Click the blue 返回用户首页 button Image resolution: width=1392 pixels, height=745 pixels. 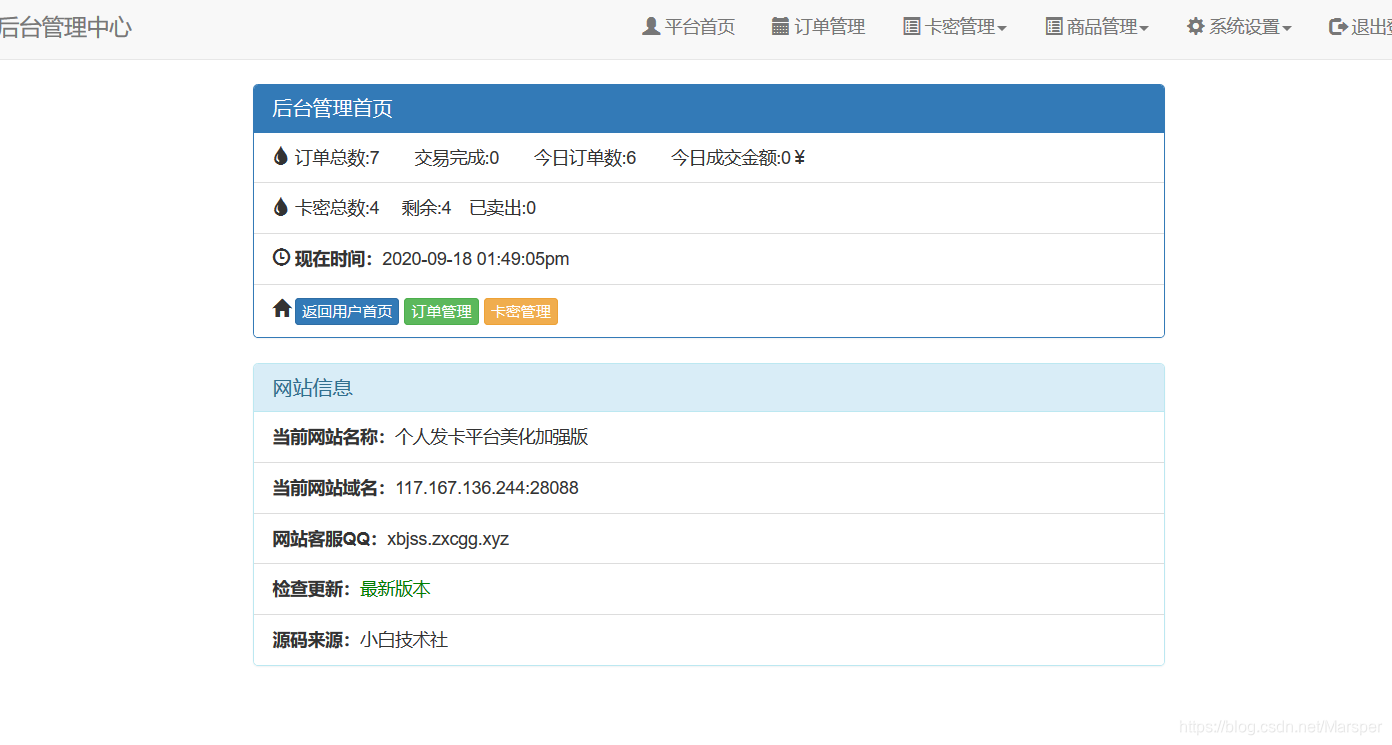[x=347, y=311]
